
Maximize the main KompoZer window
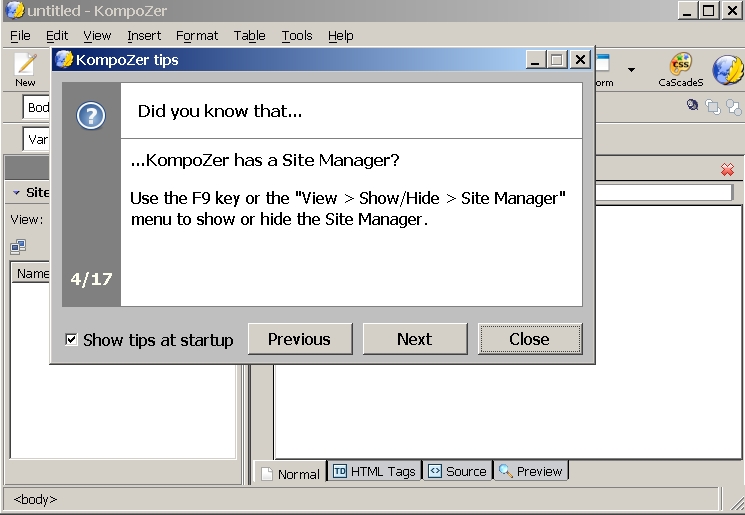(x=708, y=10)
